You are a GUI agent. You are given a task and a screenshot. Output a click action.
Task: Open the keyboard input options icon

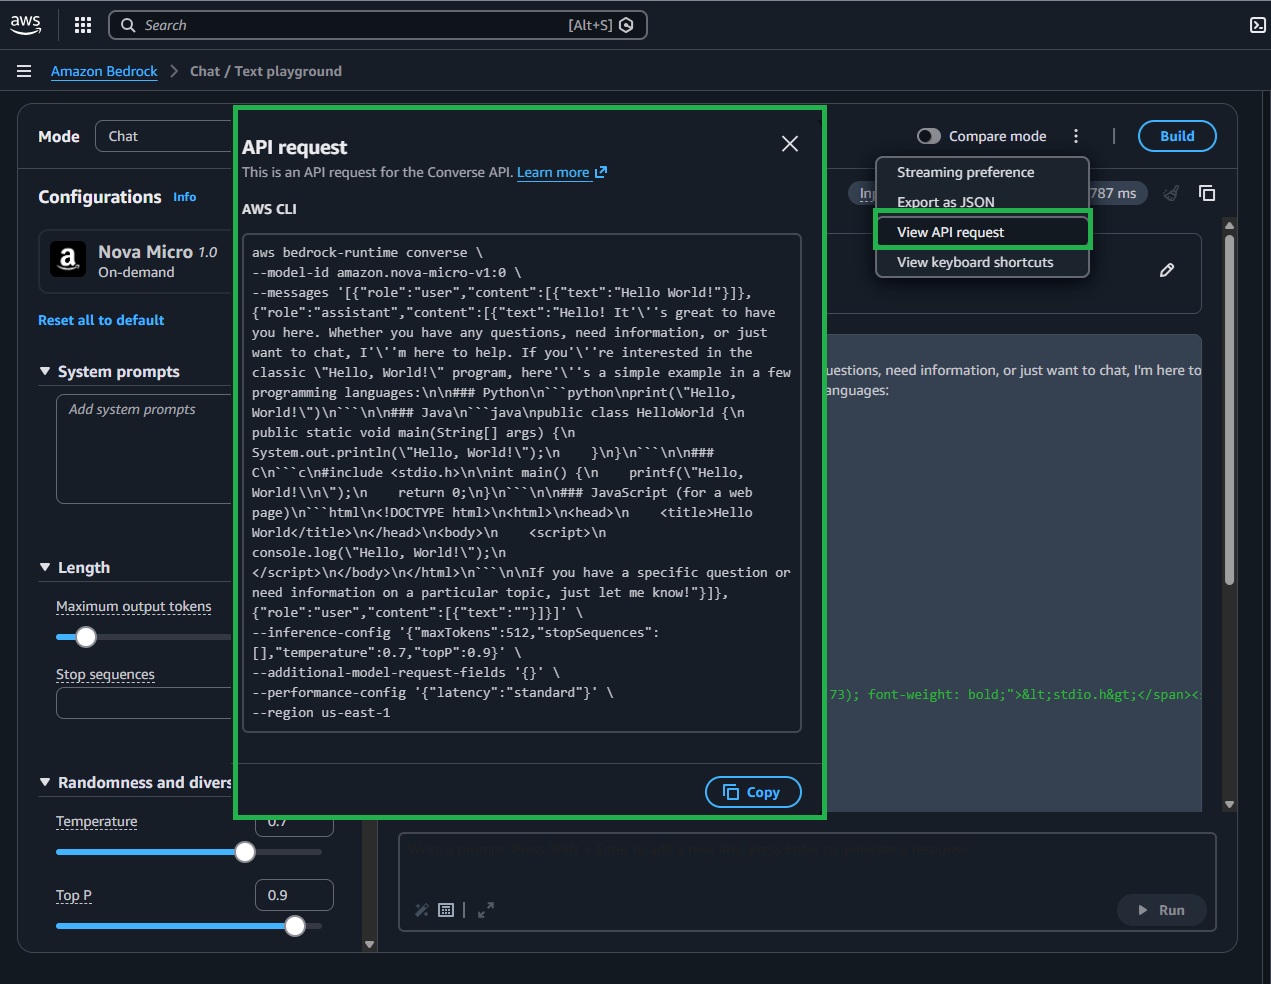click(x=445, y=910)
